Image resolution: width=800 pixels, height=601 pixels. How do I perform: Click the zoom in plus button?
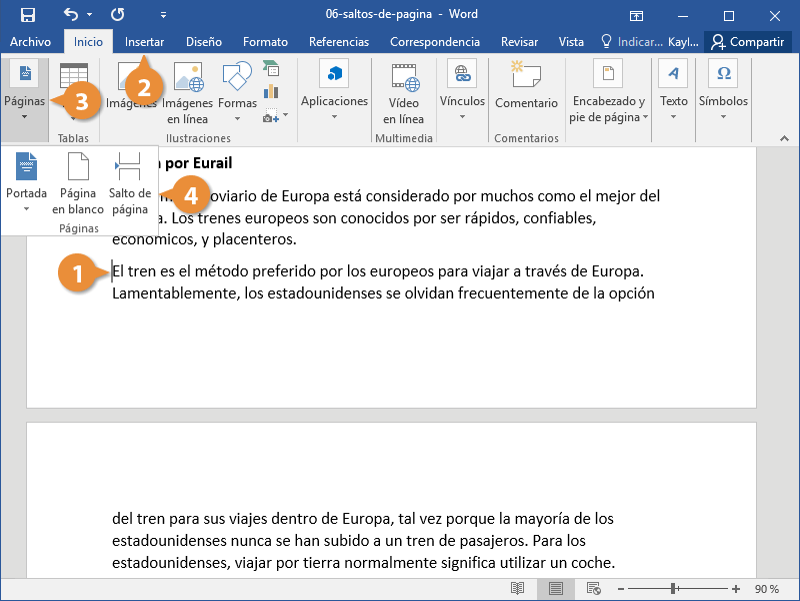coord(736,589)
